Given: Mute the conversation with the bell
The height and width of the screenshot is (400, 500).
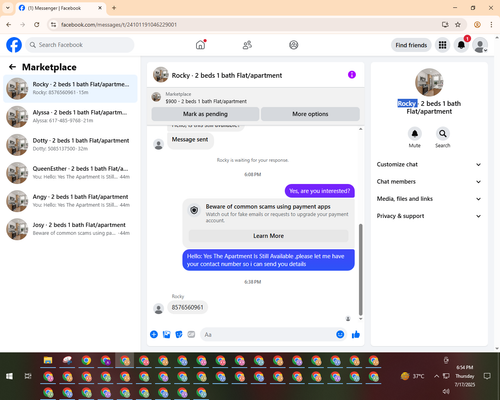Looking at the screenshot, I should point(415,134).
